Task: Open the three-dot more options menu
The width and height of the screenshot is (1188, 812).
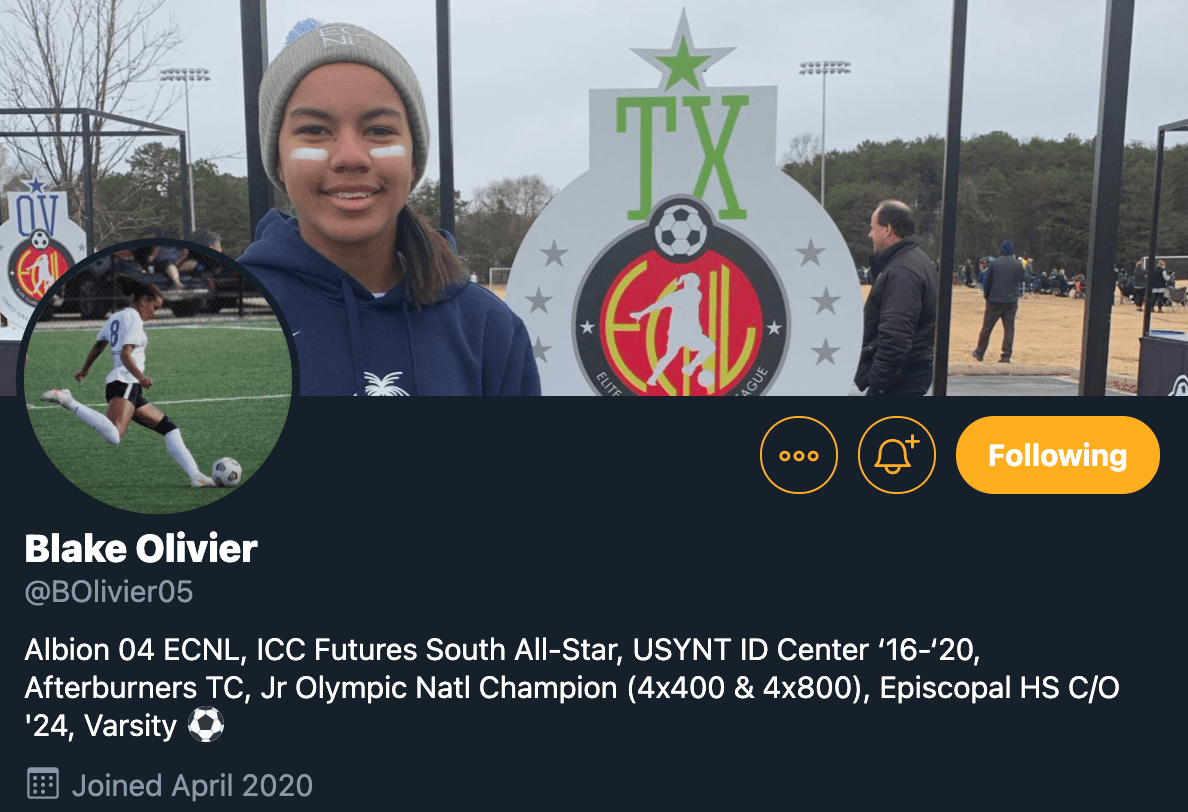Action: point(799,455)
